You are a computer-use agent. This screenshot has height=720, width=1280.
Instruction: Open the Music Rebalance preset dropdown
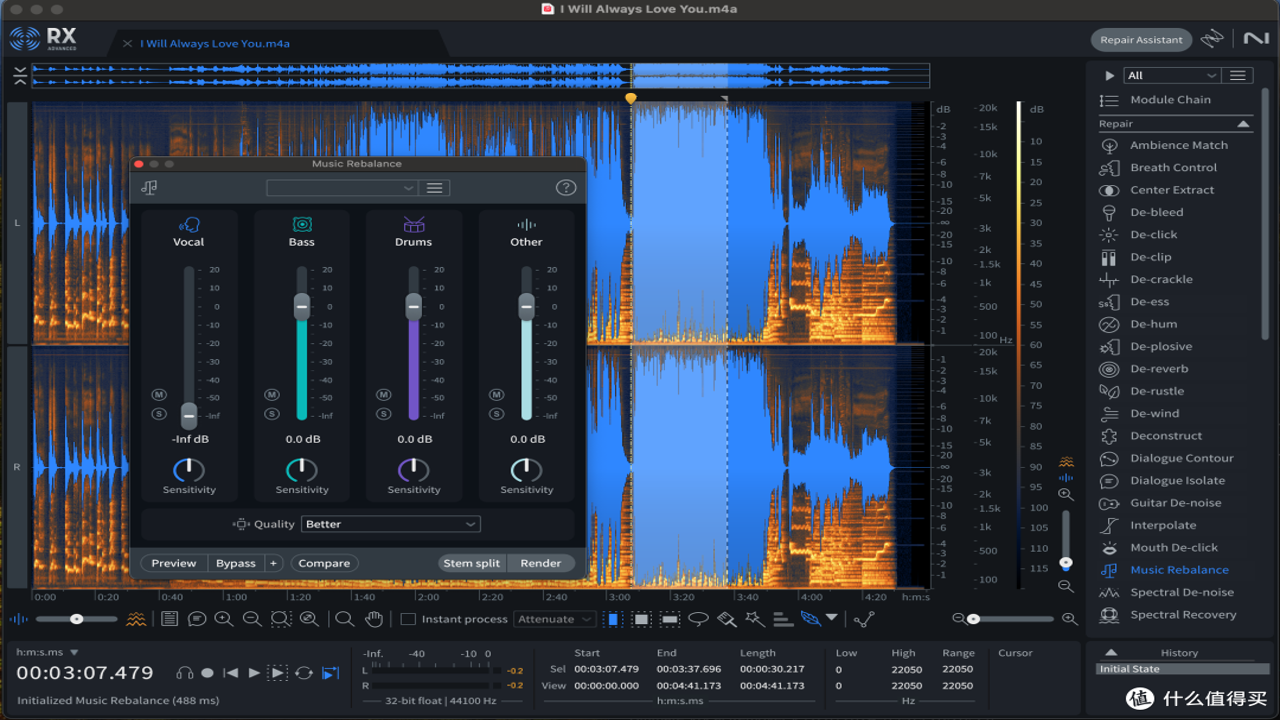(x=341, y=188)
